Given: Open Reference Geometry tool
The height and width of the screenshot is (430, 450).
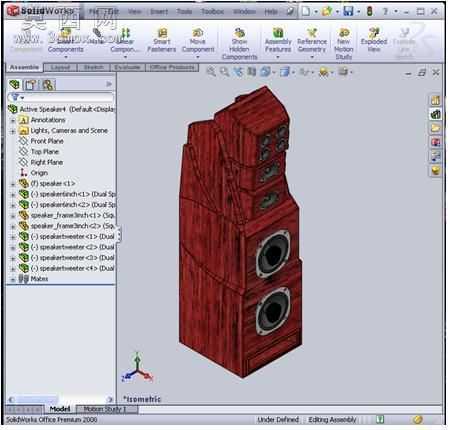Looking at the screenshot, I should (x=312, y=41).
